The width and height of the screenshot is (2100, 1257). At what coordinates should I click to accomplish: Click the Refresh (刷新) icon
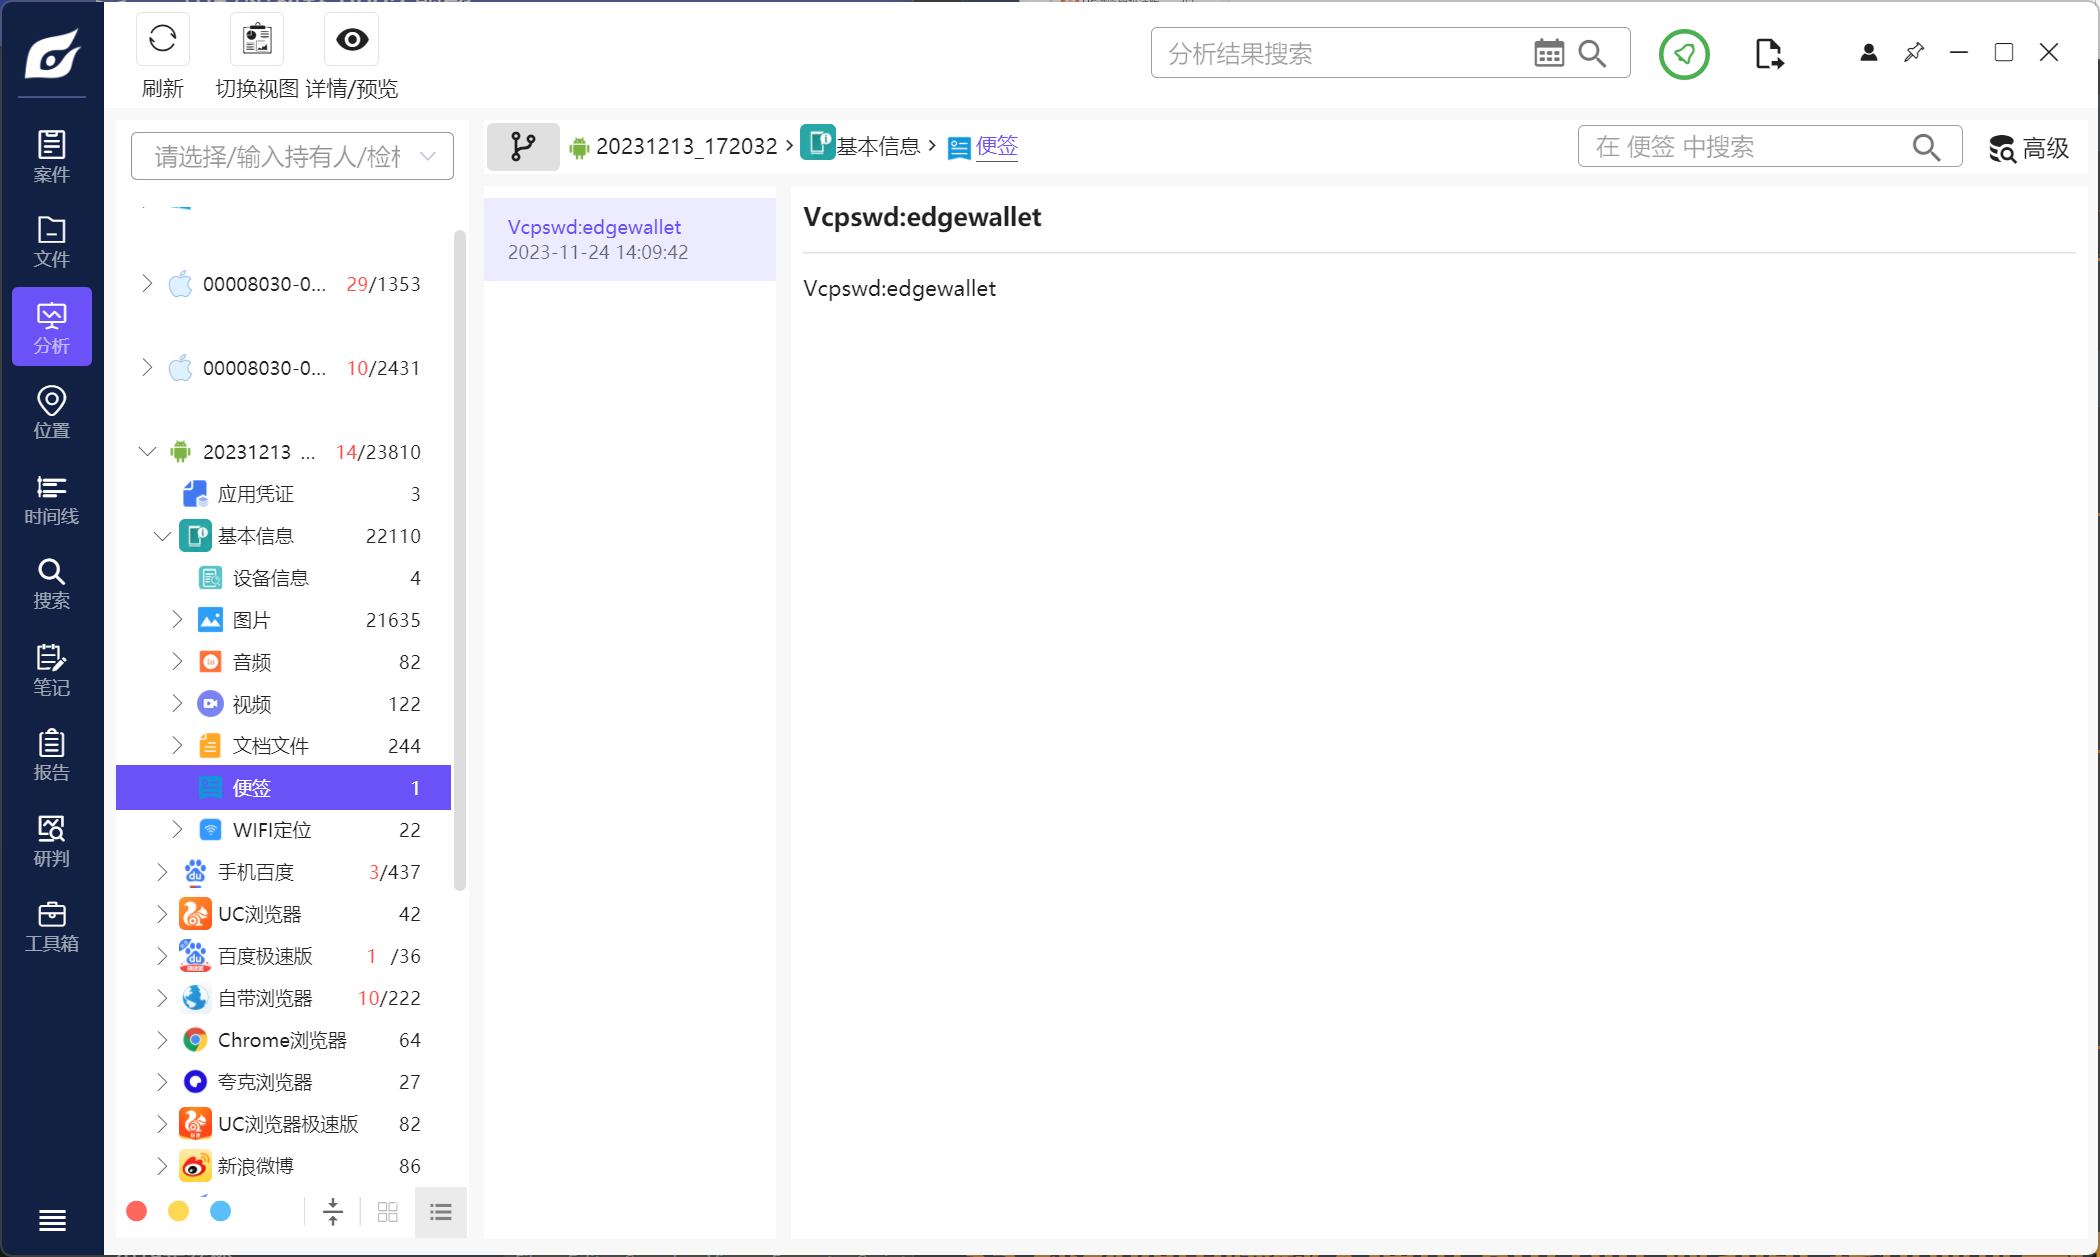[x=162, y=40]
